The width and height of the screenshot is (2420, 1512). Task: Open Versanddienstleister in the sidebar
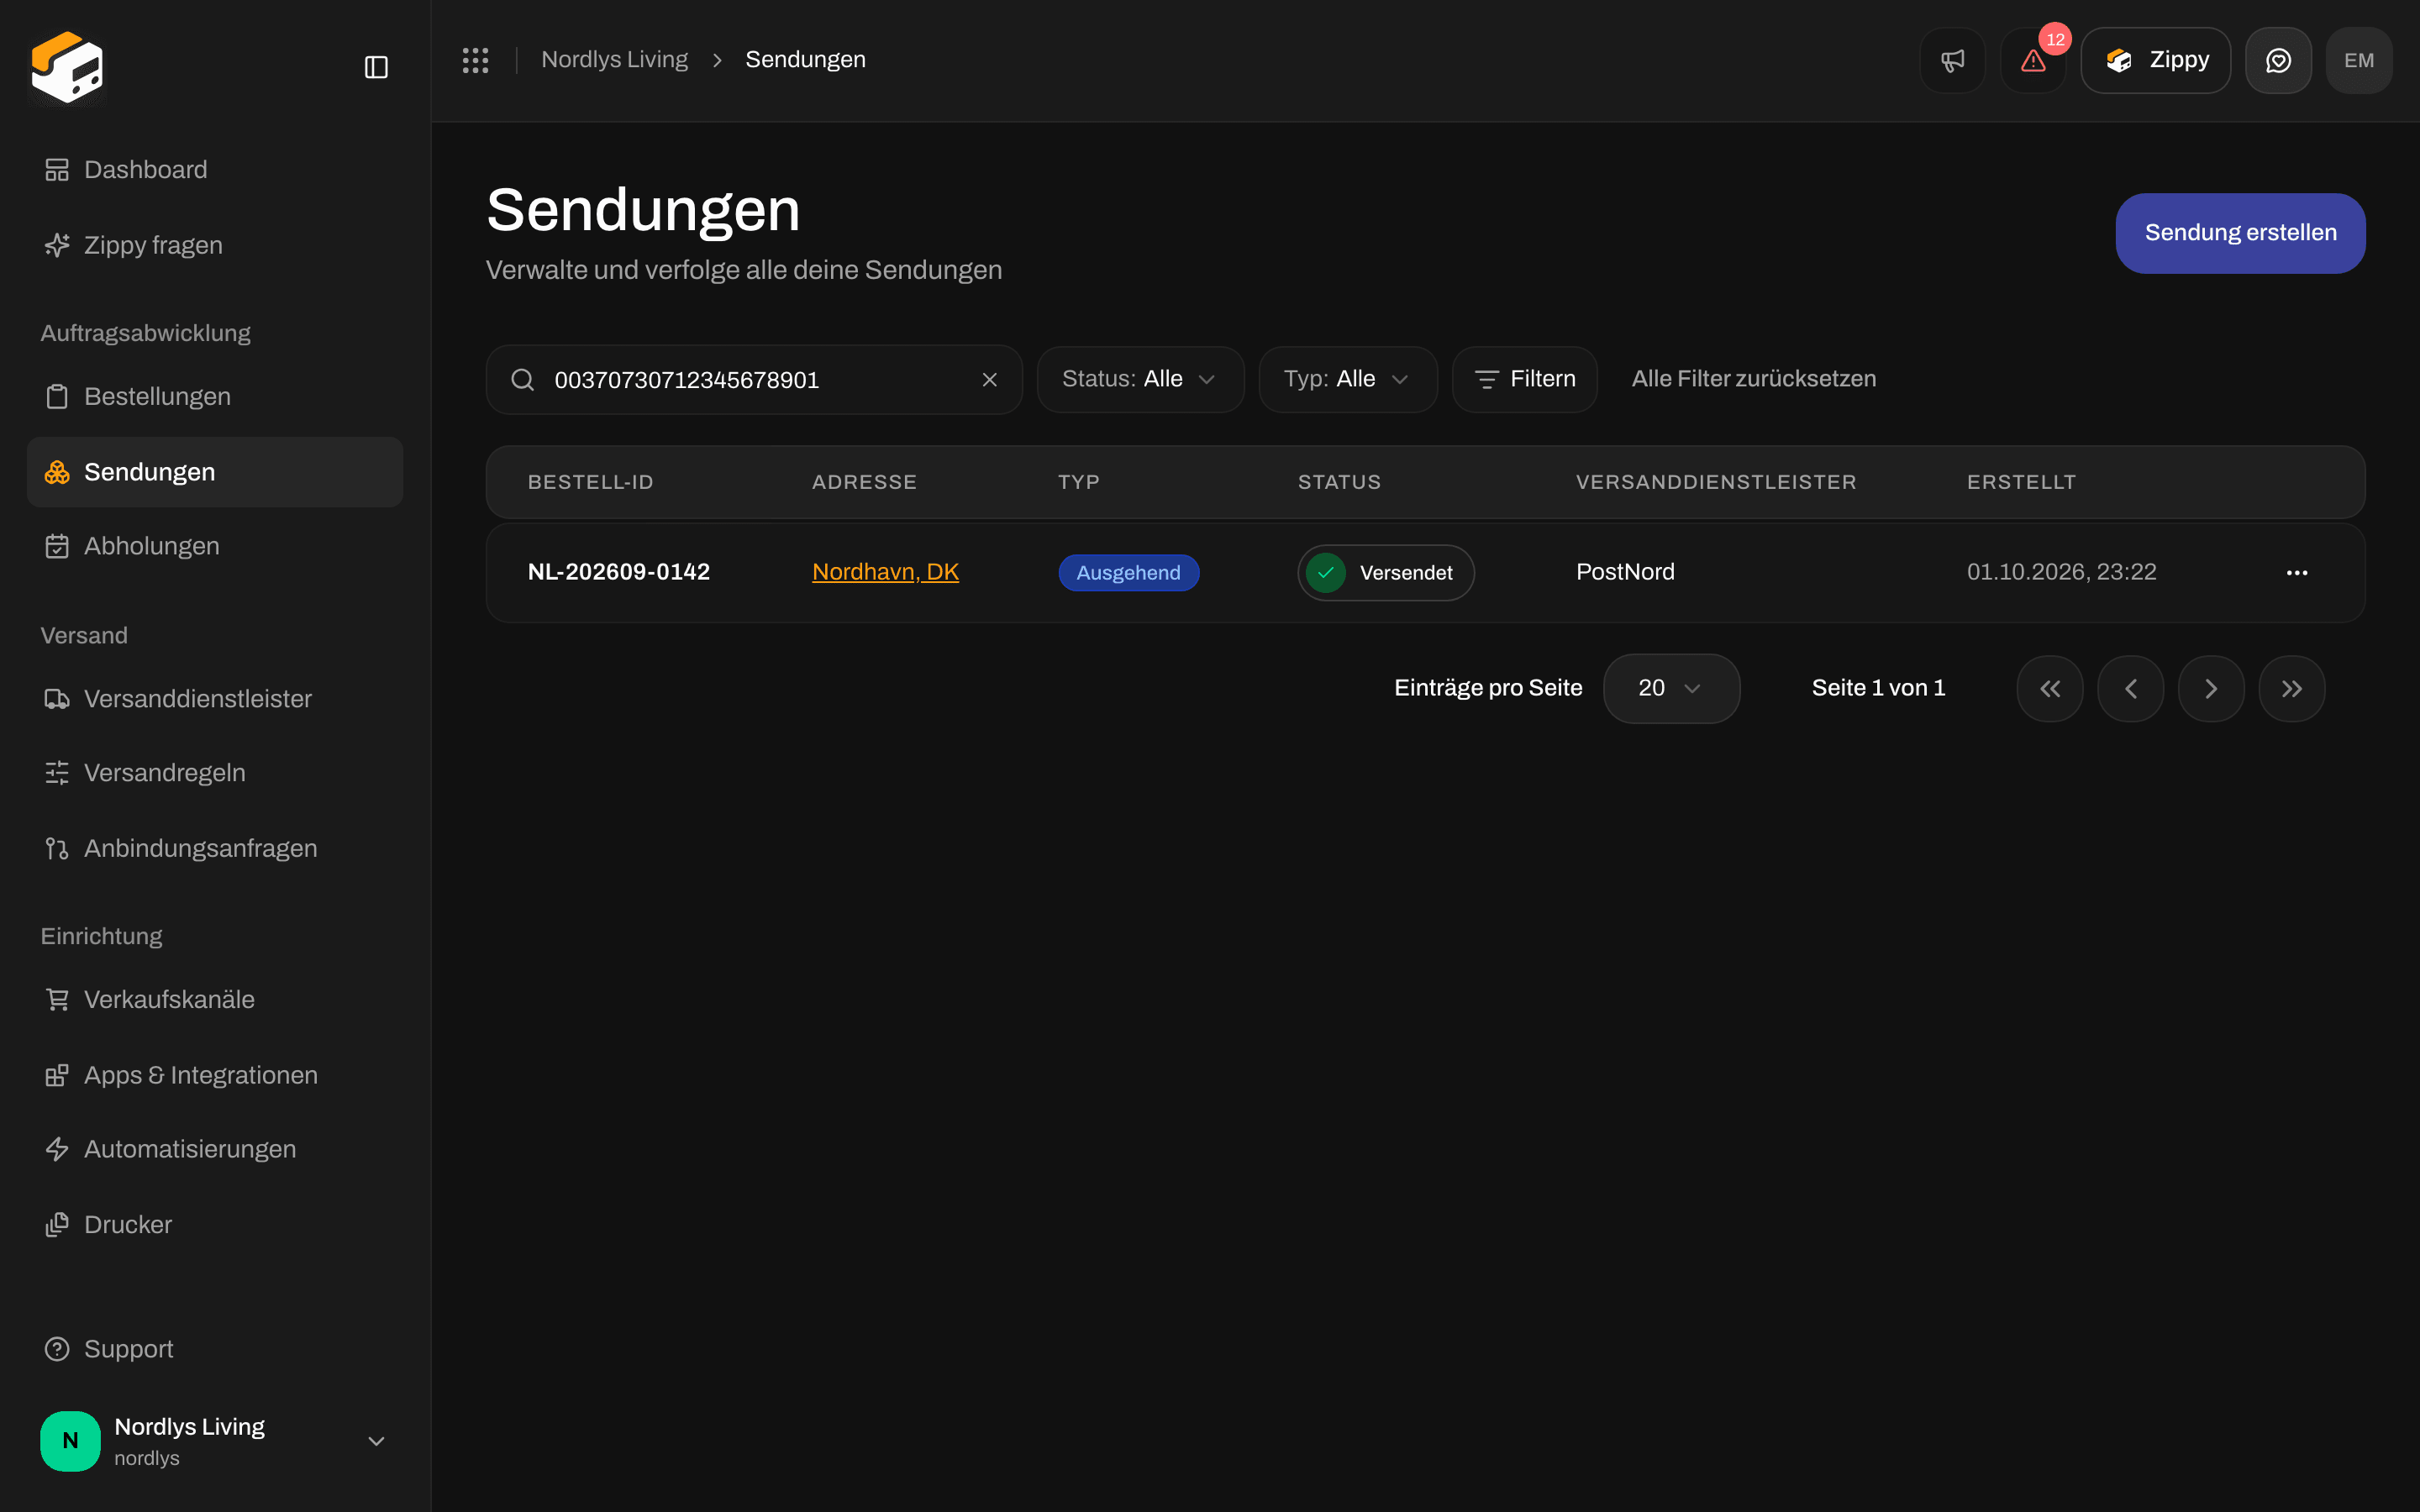[x=215, y=698]
